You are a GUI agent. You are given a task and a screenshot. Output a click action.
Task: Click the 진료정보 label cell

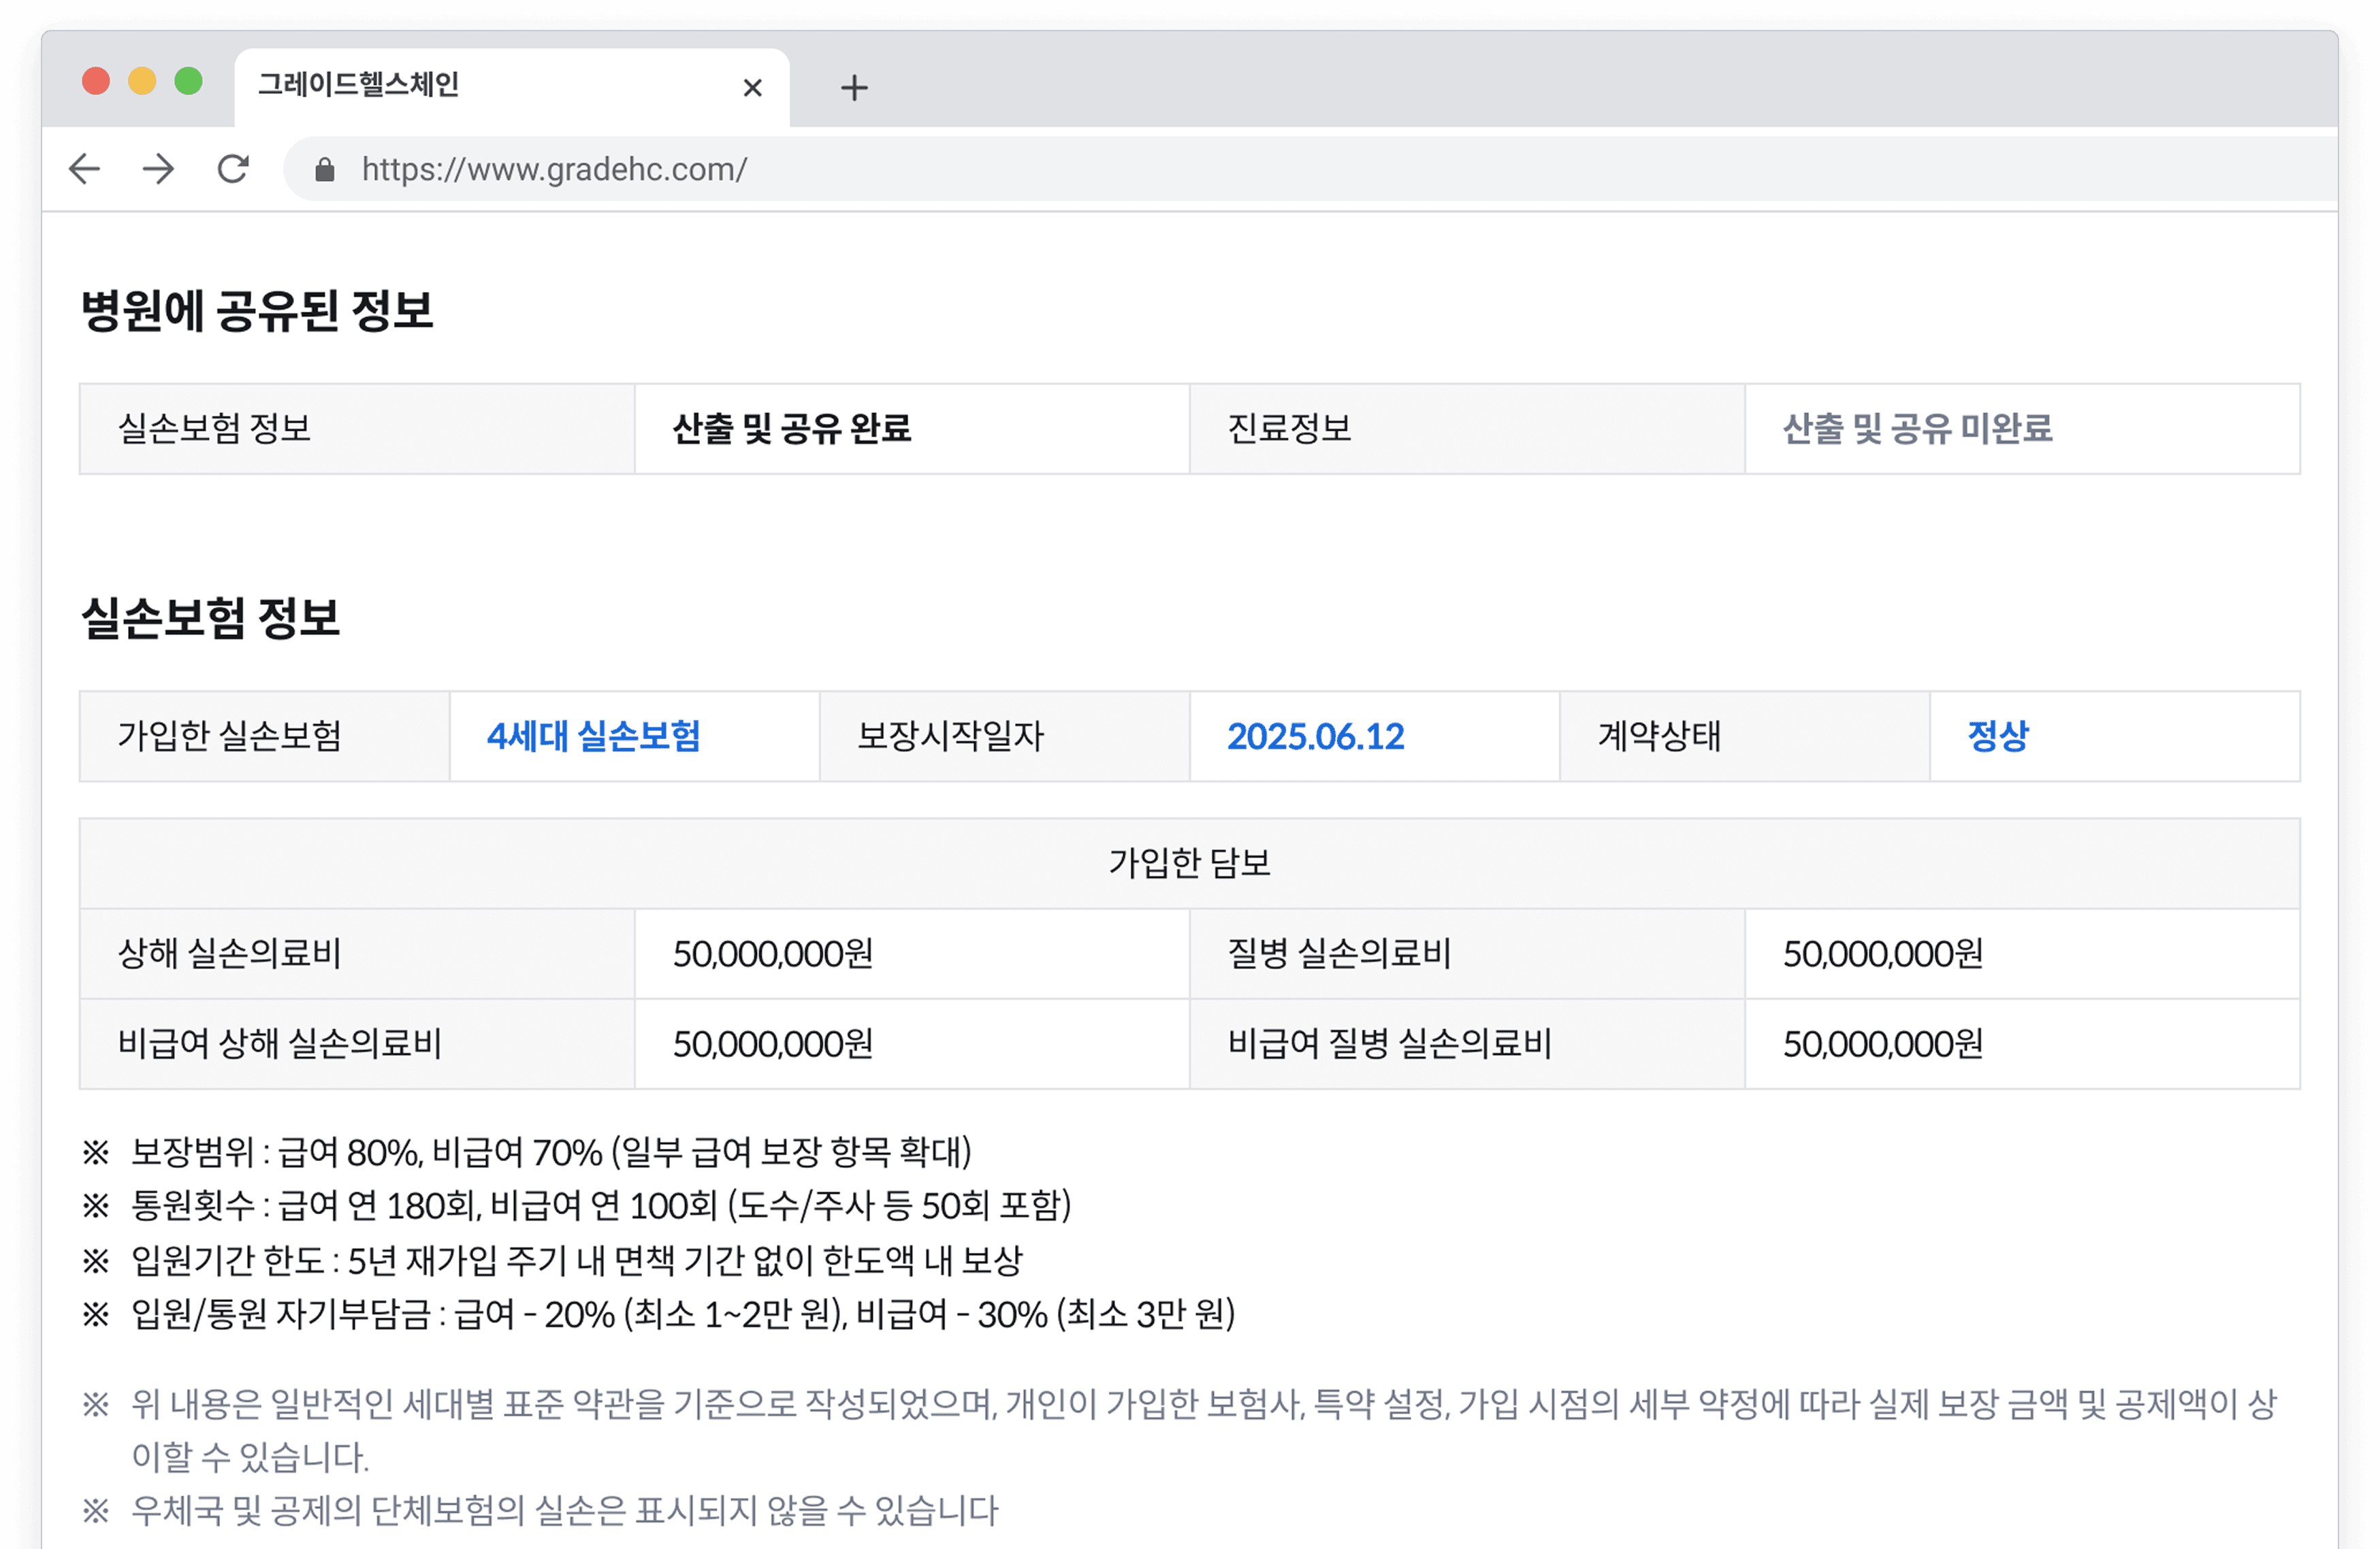[1467, 429]
